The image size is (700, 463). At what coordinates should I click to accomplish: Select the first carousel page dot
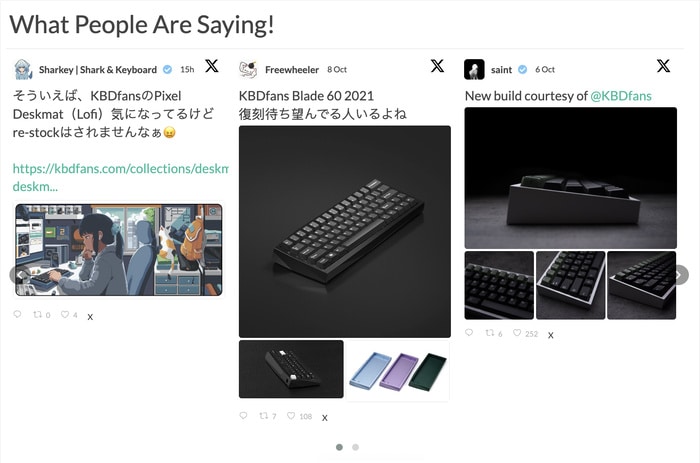340,447
